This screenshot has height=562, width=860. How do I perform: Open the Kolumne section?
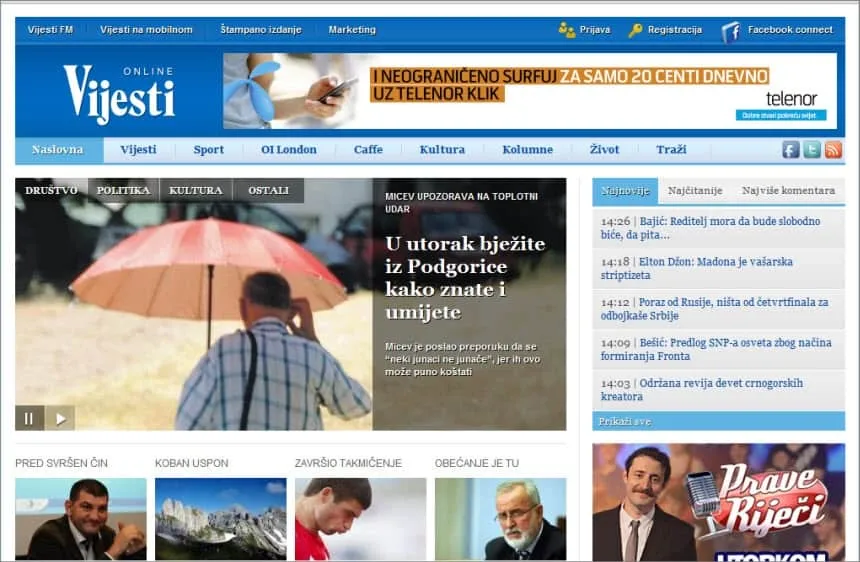tap(528, 150)
